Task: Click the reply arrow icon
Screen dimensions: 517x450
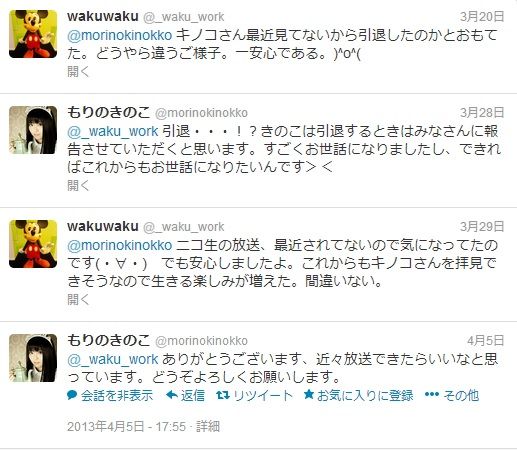Action: (171, 395)
